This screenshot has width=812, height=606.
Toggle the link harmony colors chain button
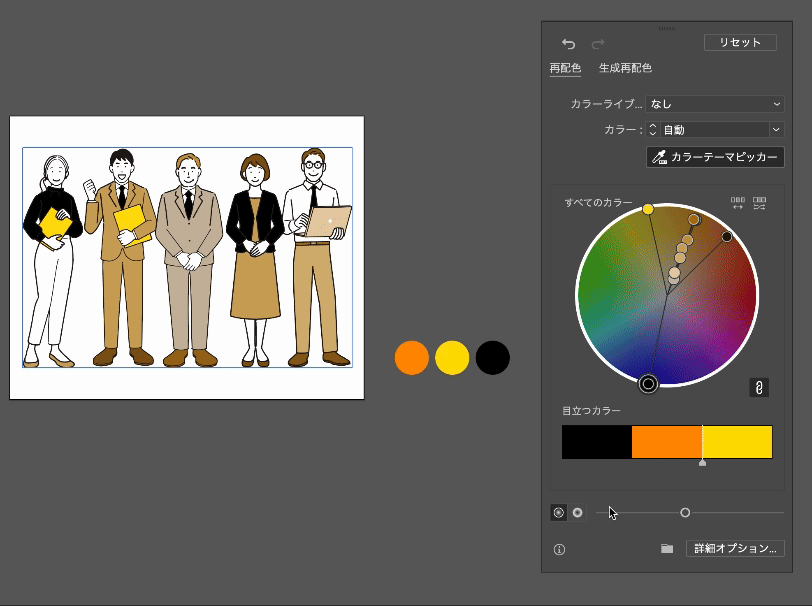point(759,388)
